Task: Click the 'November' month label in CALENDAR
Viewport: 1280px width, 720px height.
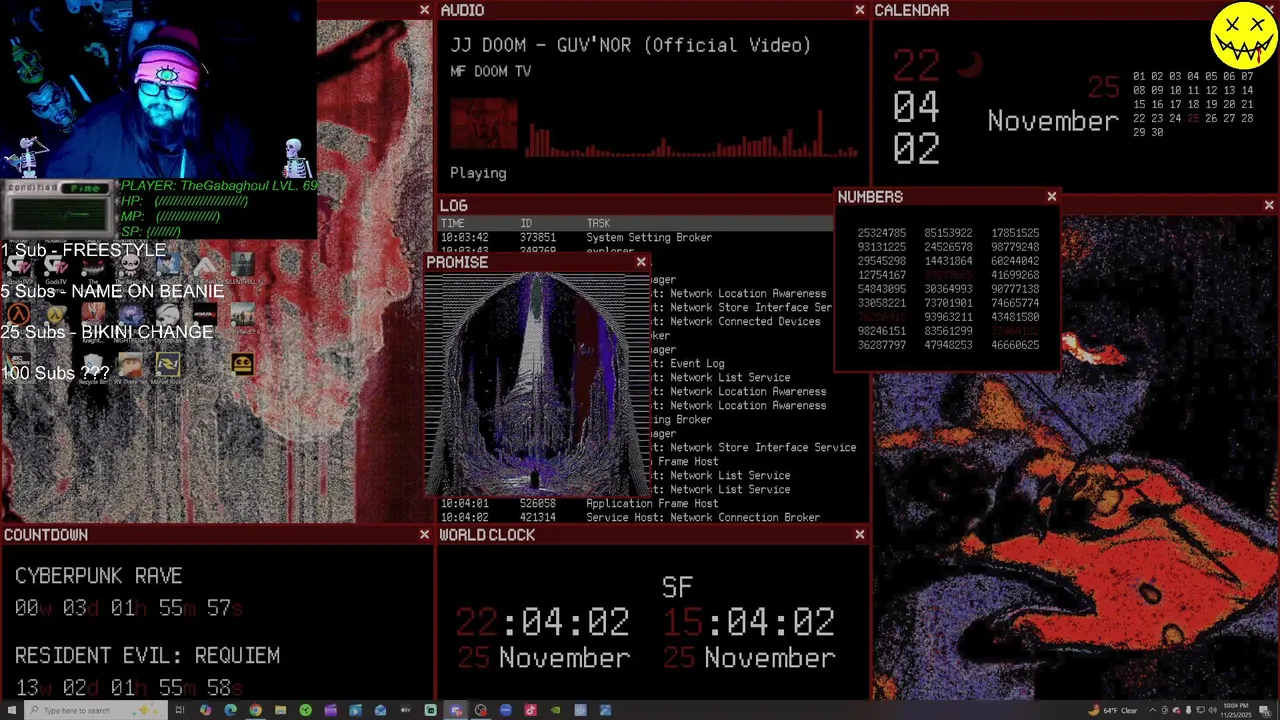Action: pyautogui.click(x=1053, y=121)
